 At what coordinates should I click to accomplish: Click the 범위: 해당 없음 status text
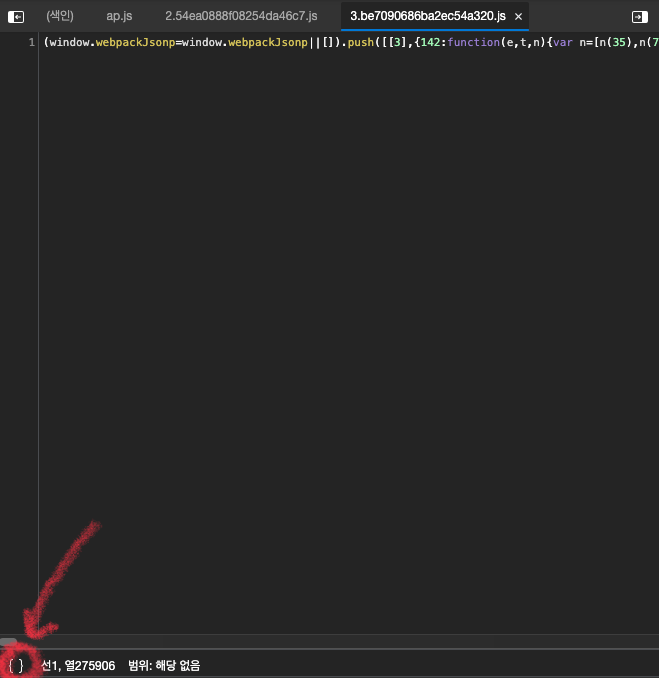(164, 665)
